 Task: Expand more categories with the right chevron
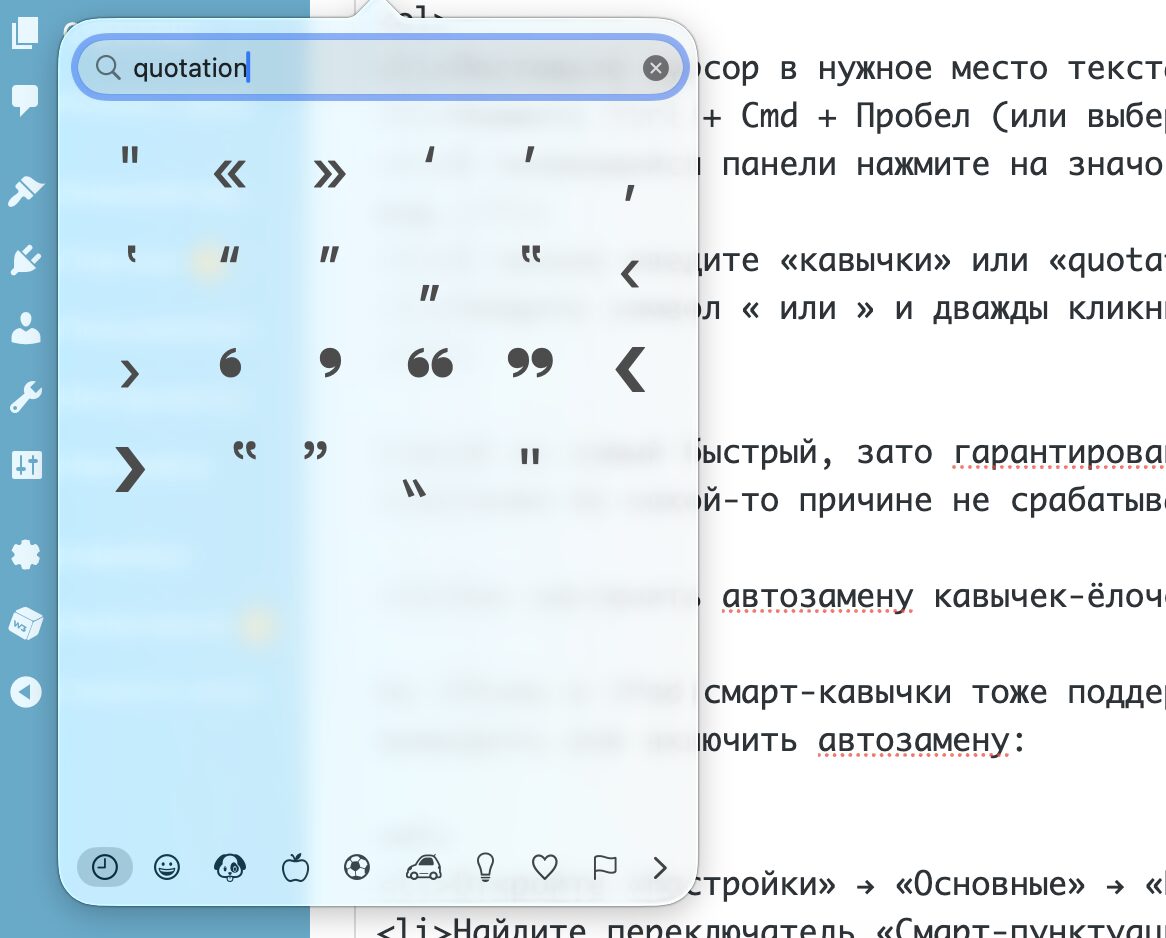click(x=660, y=867)
